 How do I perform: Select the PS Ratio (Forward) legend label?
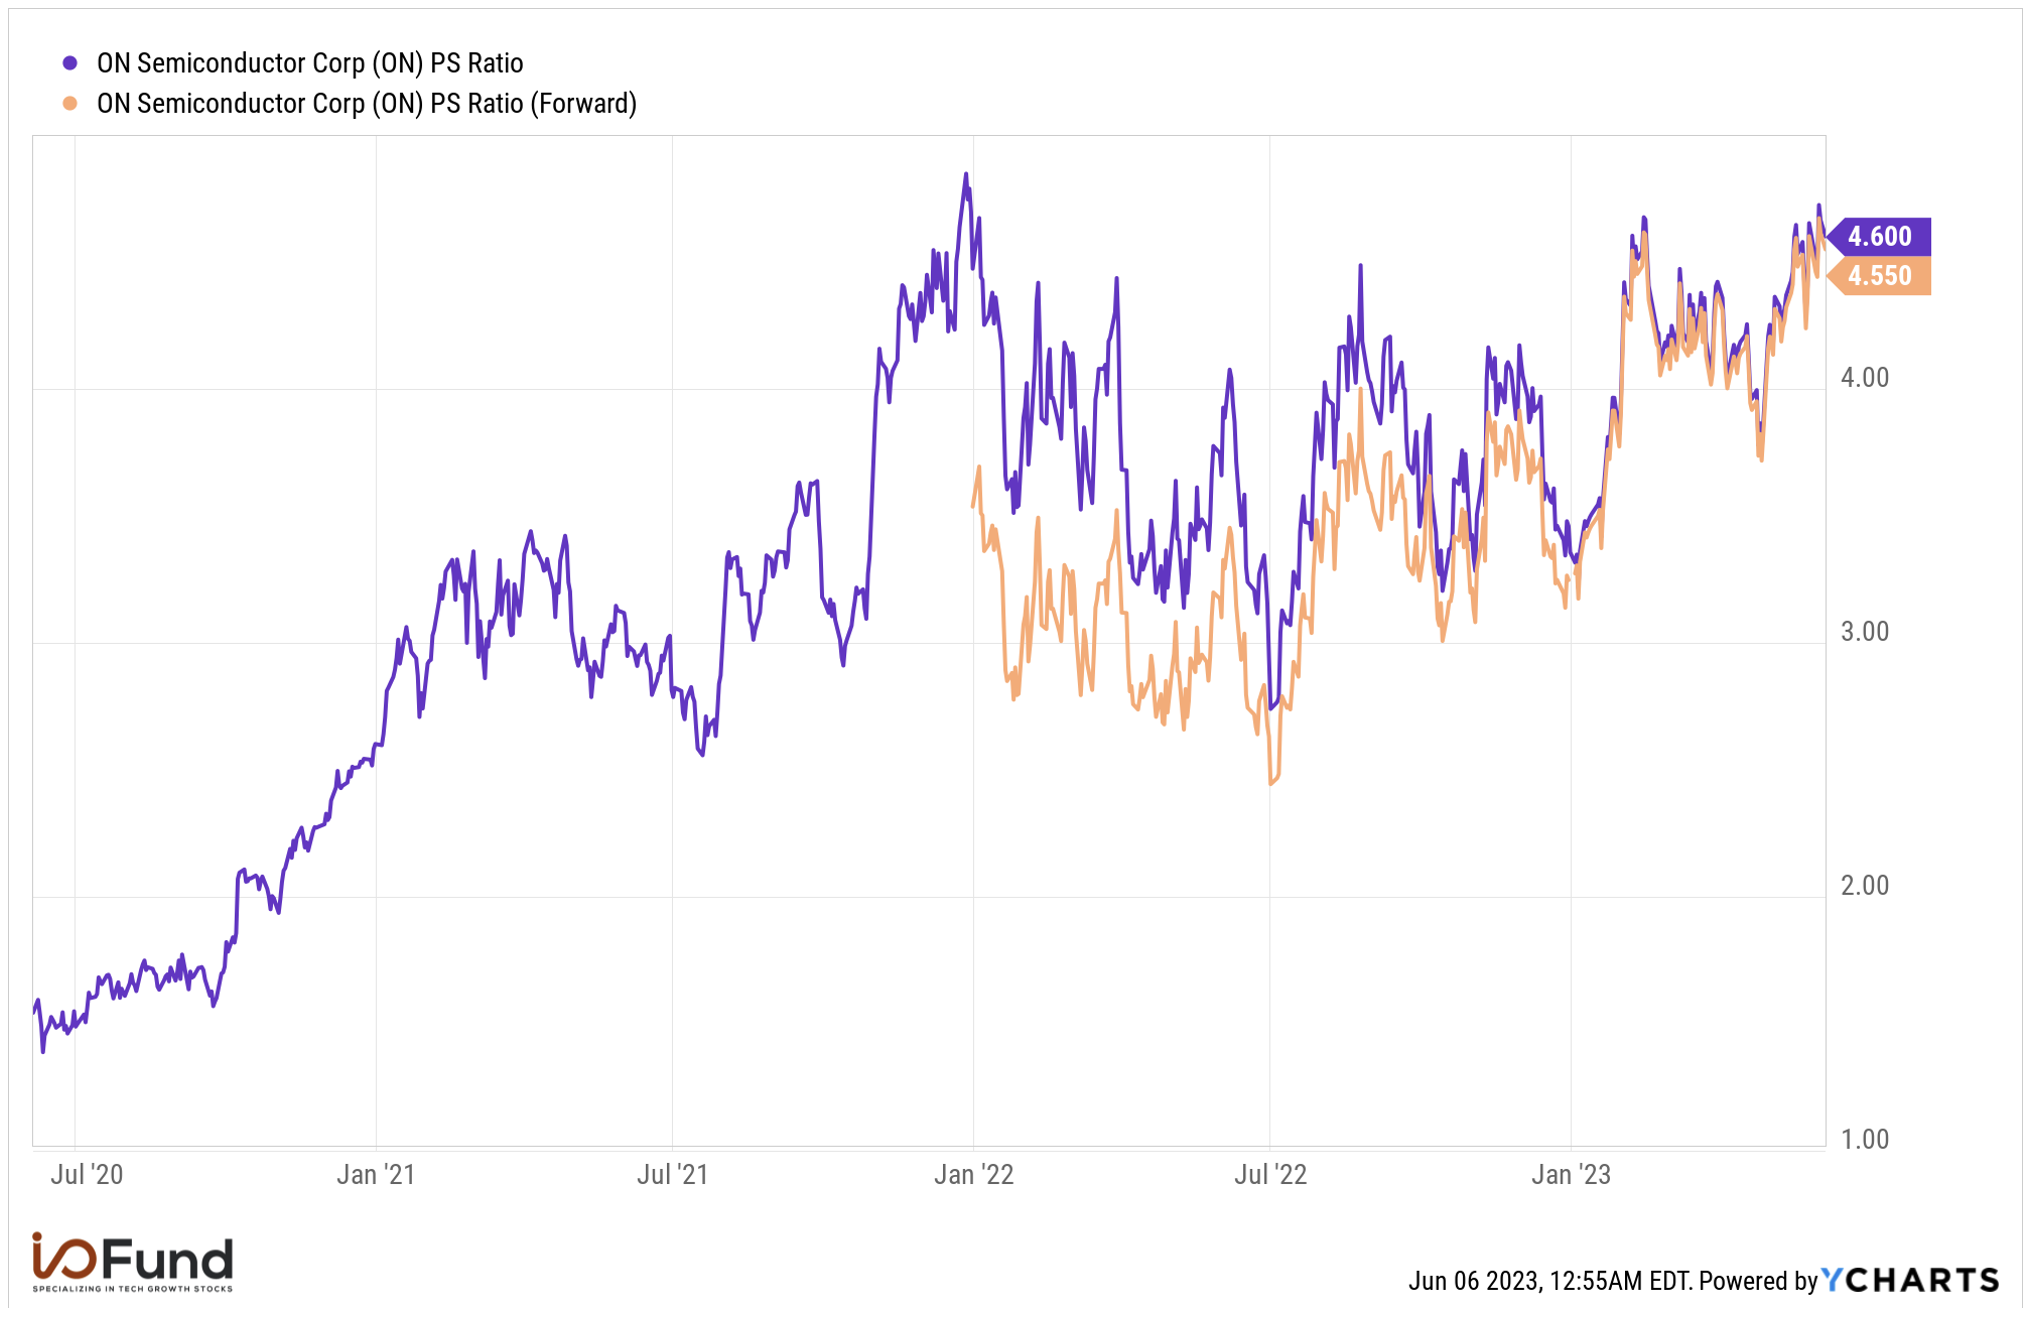(366, 103)
